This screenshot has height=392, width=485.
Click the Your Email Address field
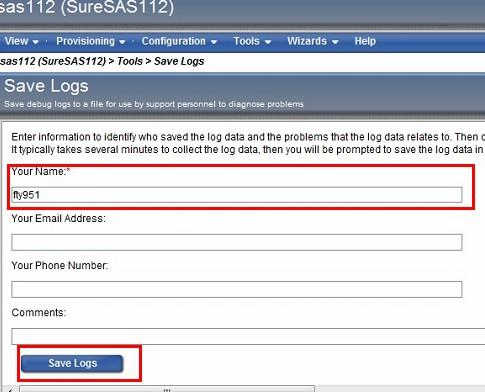pyautogui.click(x=237, y=242)
